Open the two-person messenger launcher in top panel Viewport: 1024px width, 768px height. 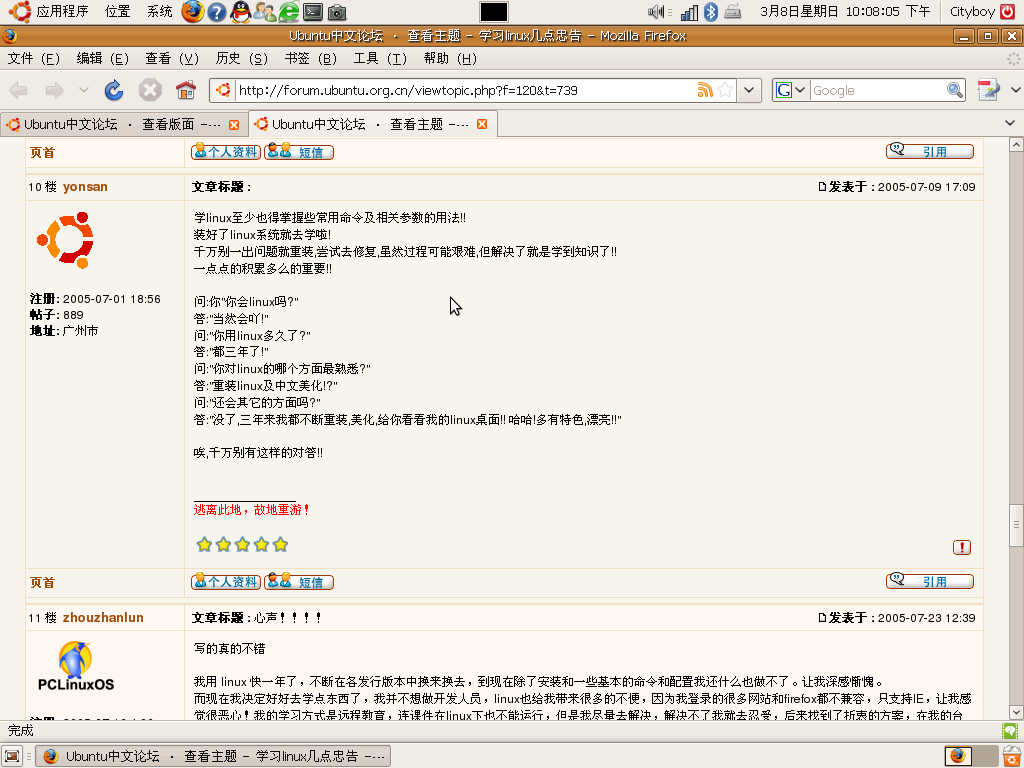click(264, 12)
